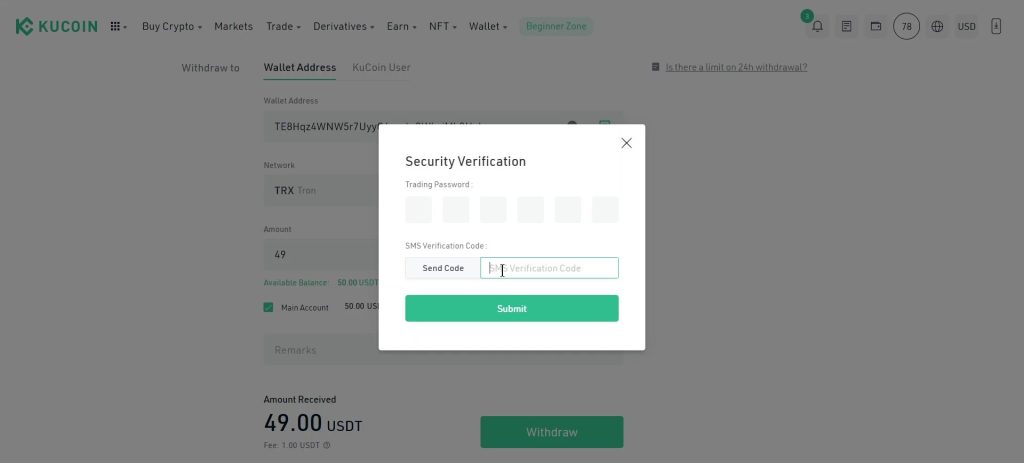This screenshot has width=1024, height=463.
Task: Click the app download phone icon
Action: tap(996, 27)
